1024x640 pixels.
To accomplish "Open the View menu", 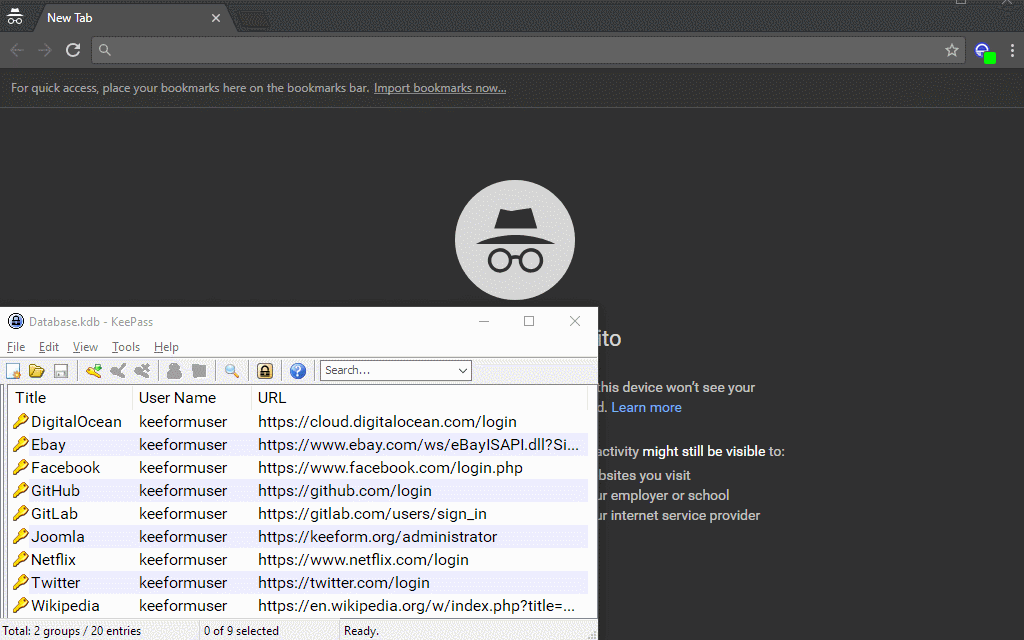I will 85,346.
